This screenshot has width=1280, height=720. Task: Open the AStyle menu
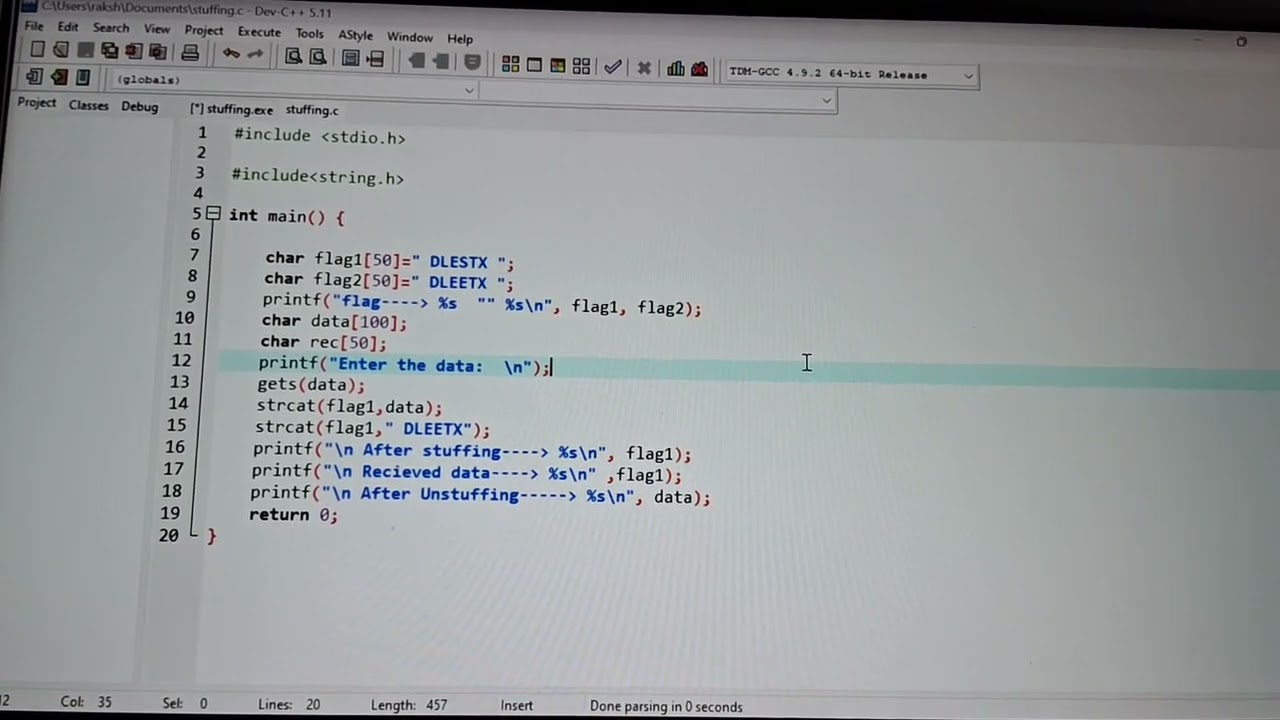pos(355,35)
